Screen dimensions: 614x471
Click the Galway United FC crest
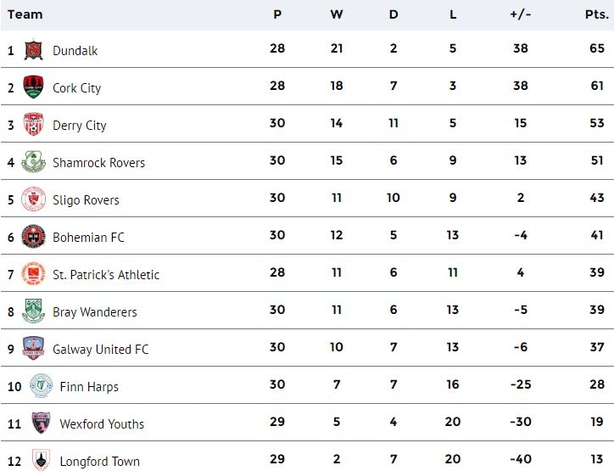(x=33, y=348)
